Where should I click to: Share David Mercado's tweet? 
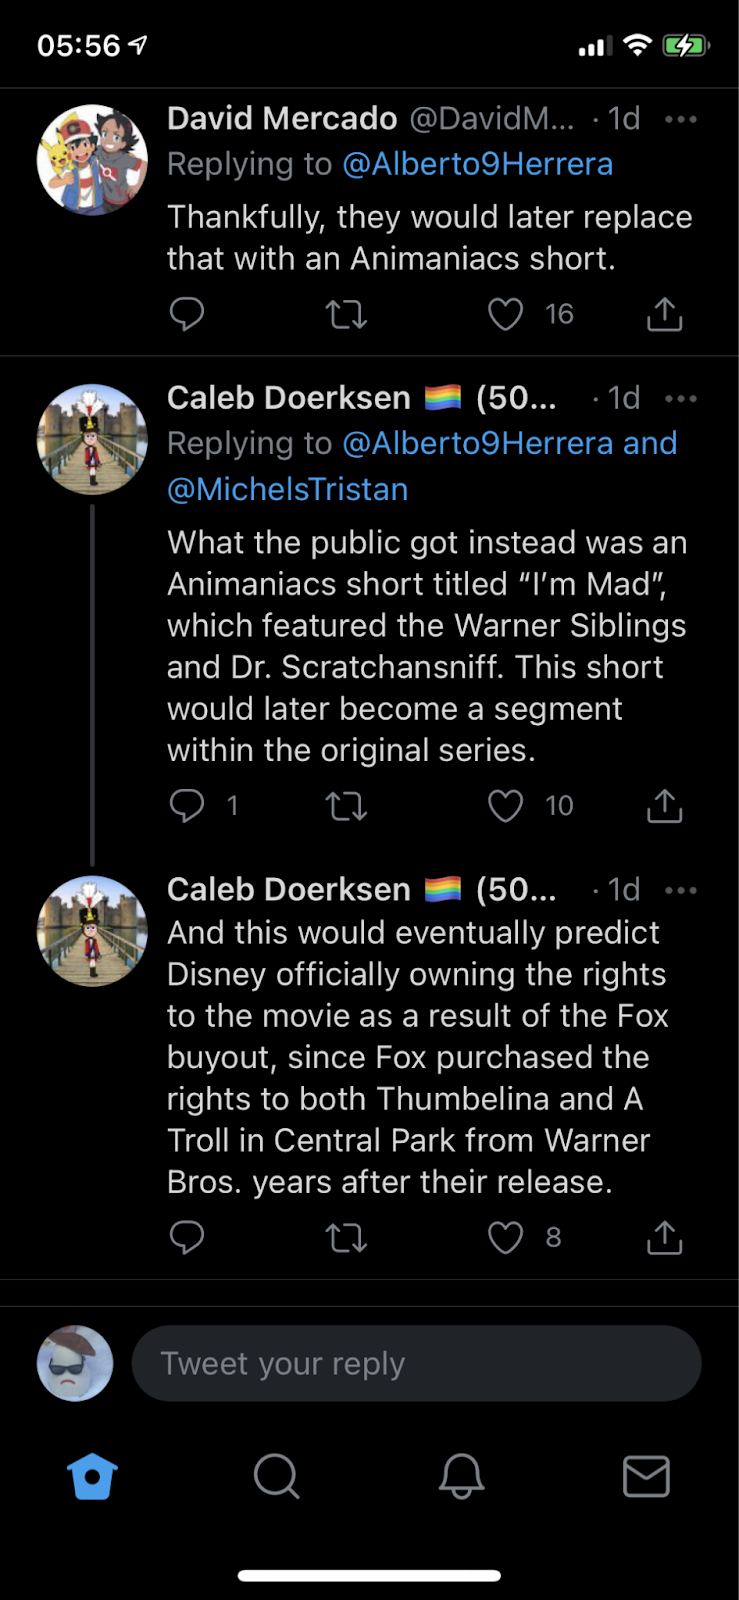664,314
